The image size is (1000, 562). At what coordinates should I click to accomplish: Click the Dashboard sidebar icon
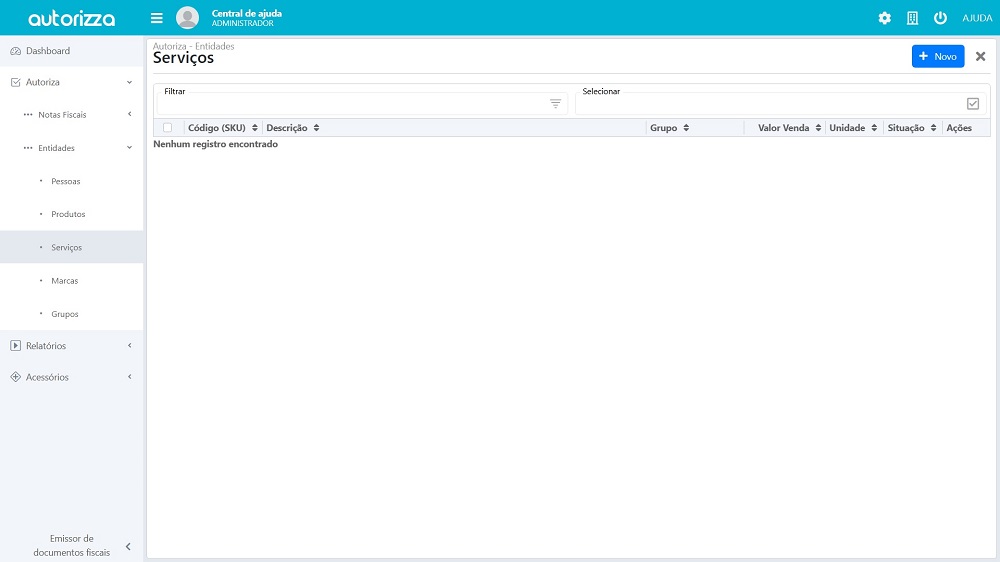(15, 51)
